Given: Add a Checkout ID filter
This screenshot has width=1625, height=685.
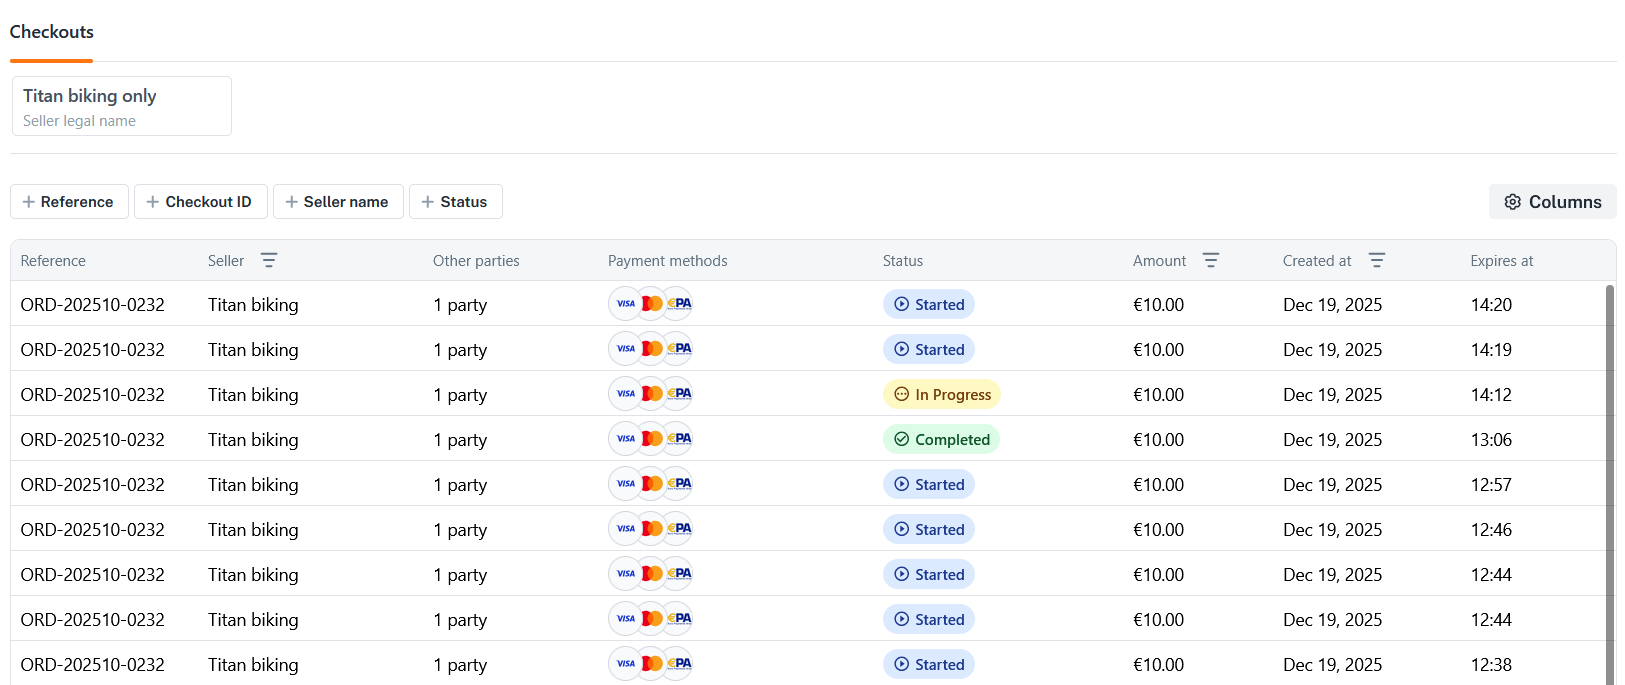Looking at the screenshot, I should (201, 201).
